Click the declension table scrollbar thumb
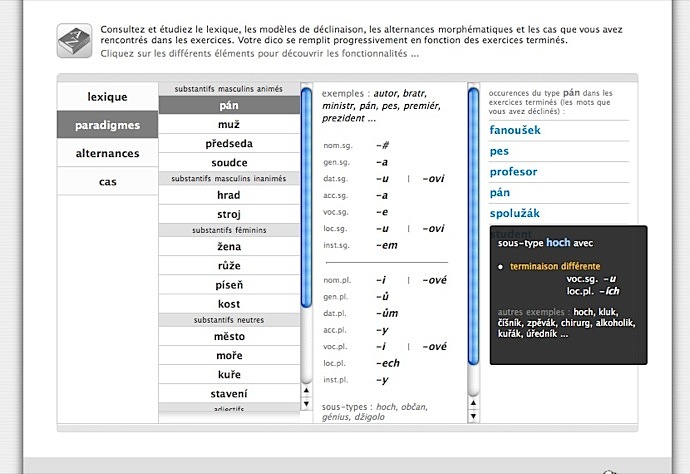This screenshot has width=690, height=474. tap(473, 226)
